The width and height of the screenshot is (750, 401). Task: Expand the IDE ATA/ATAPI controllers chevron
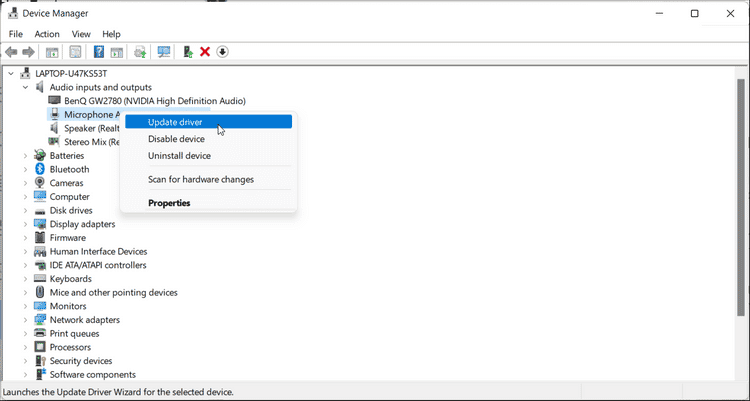pos(25,265)
